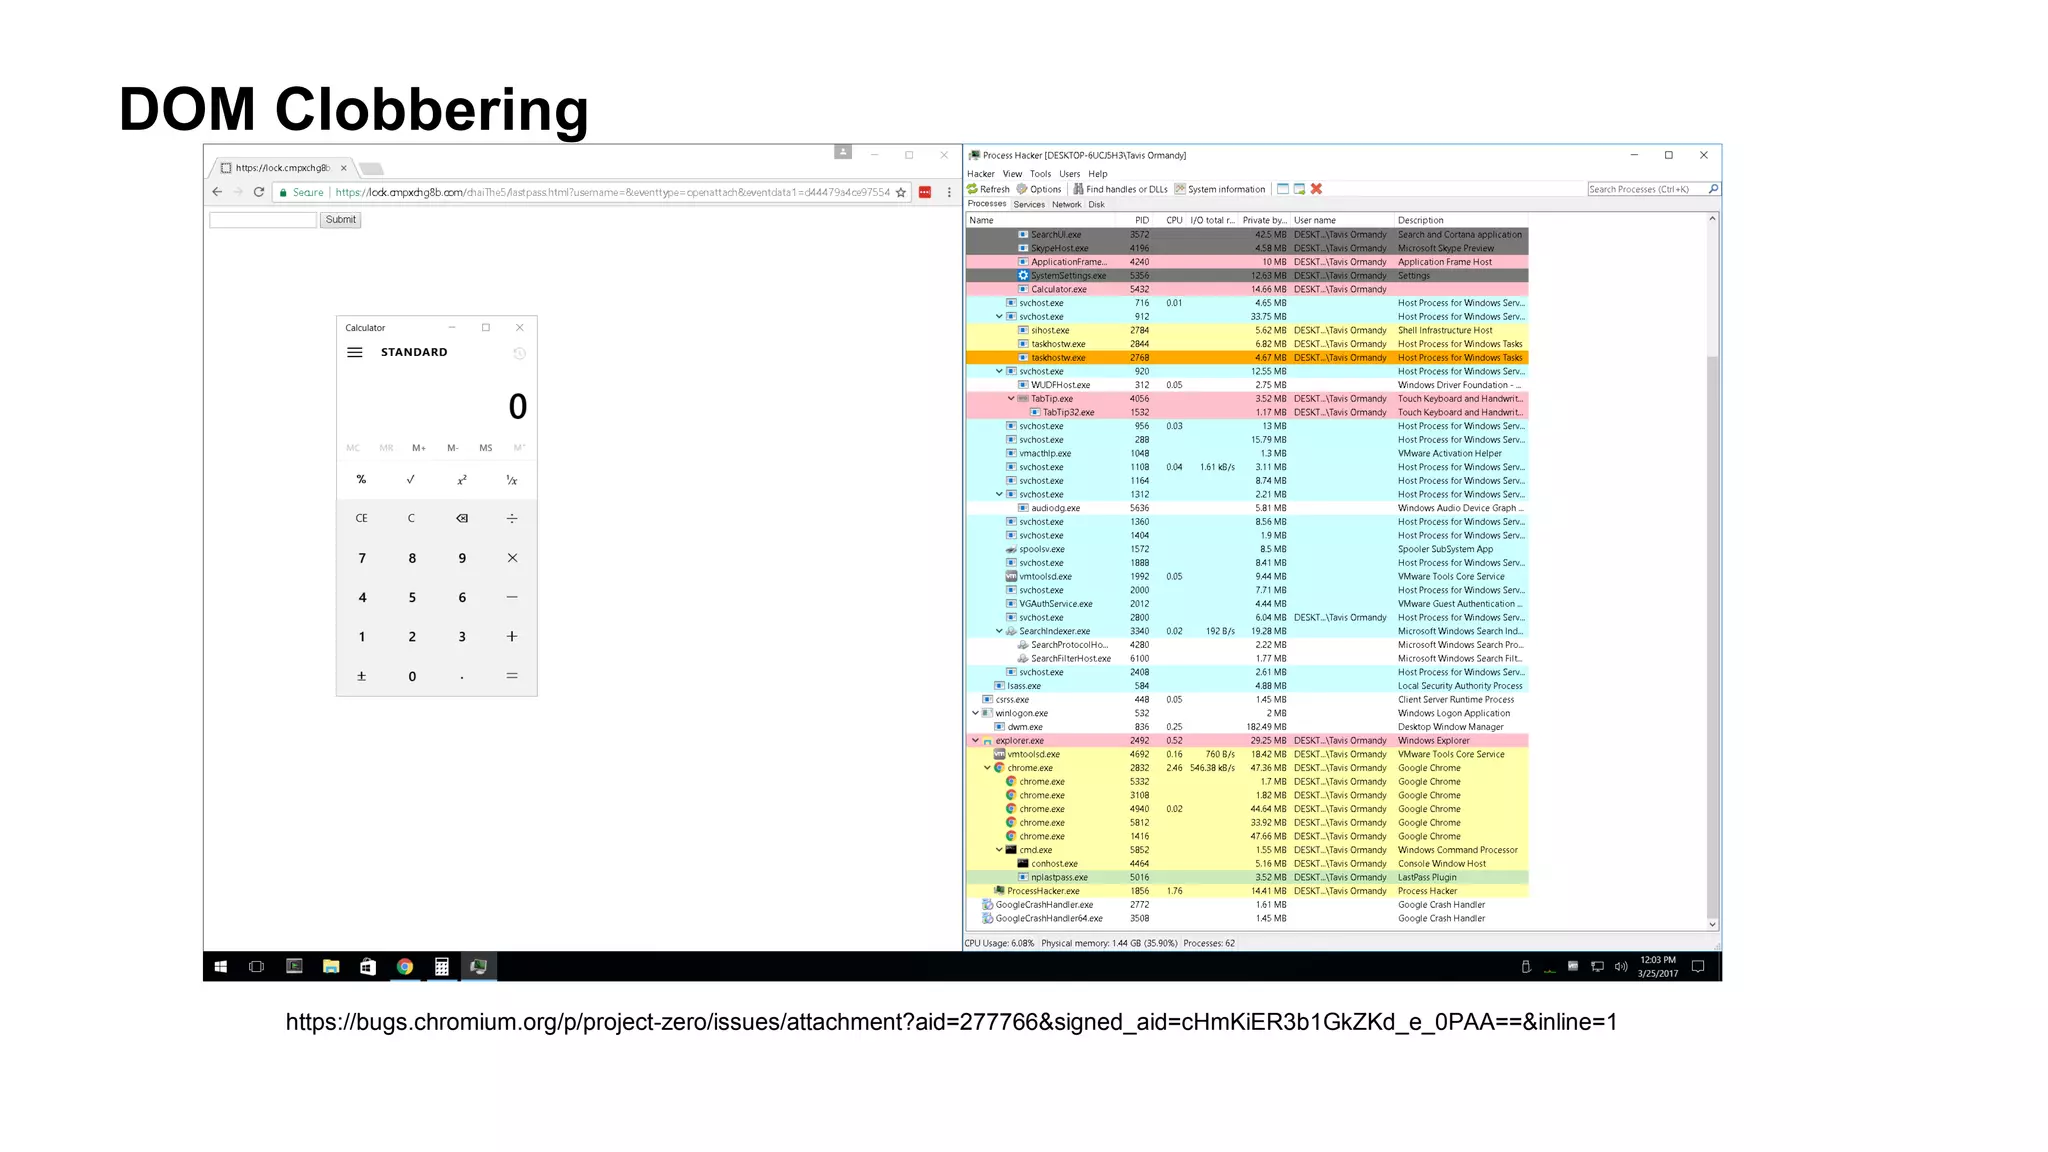
Task: Open Calculator history icon
Action: point(519,353)
